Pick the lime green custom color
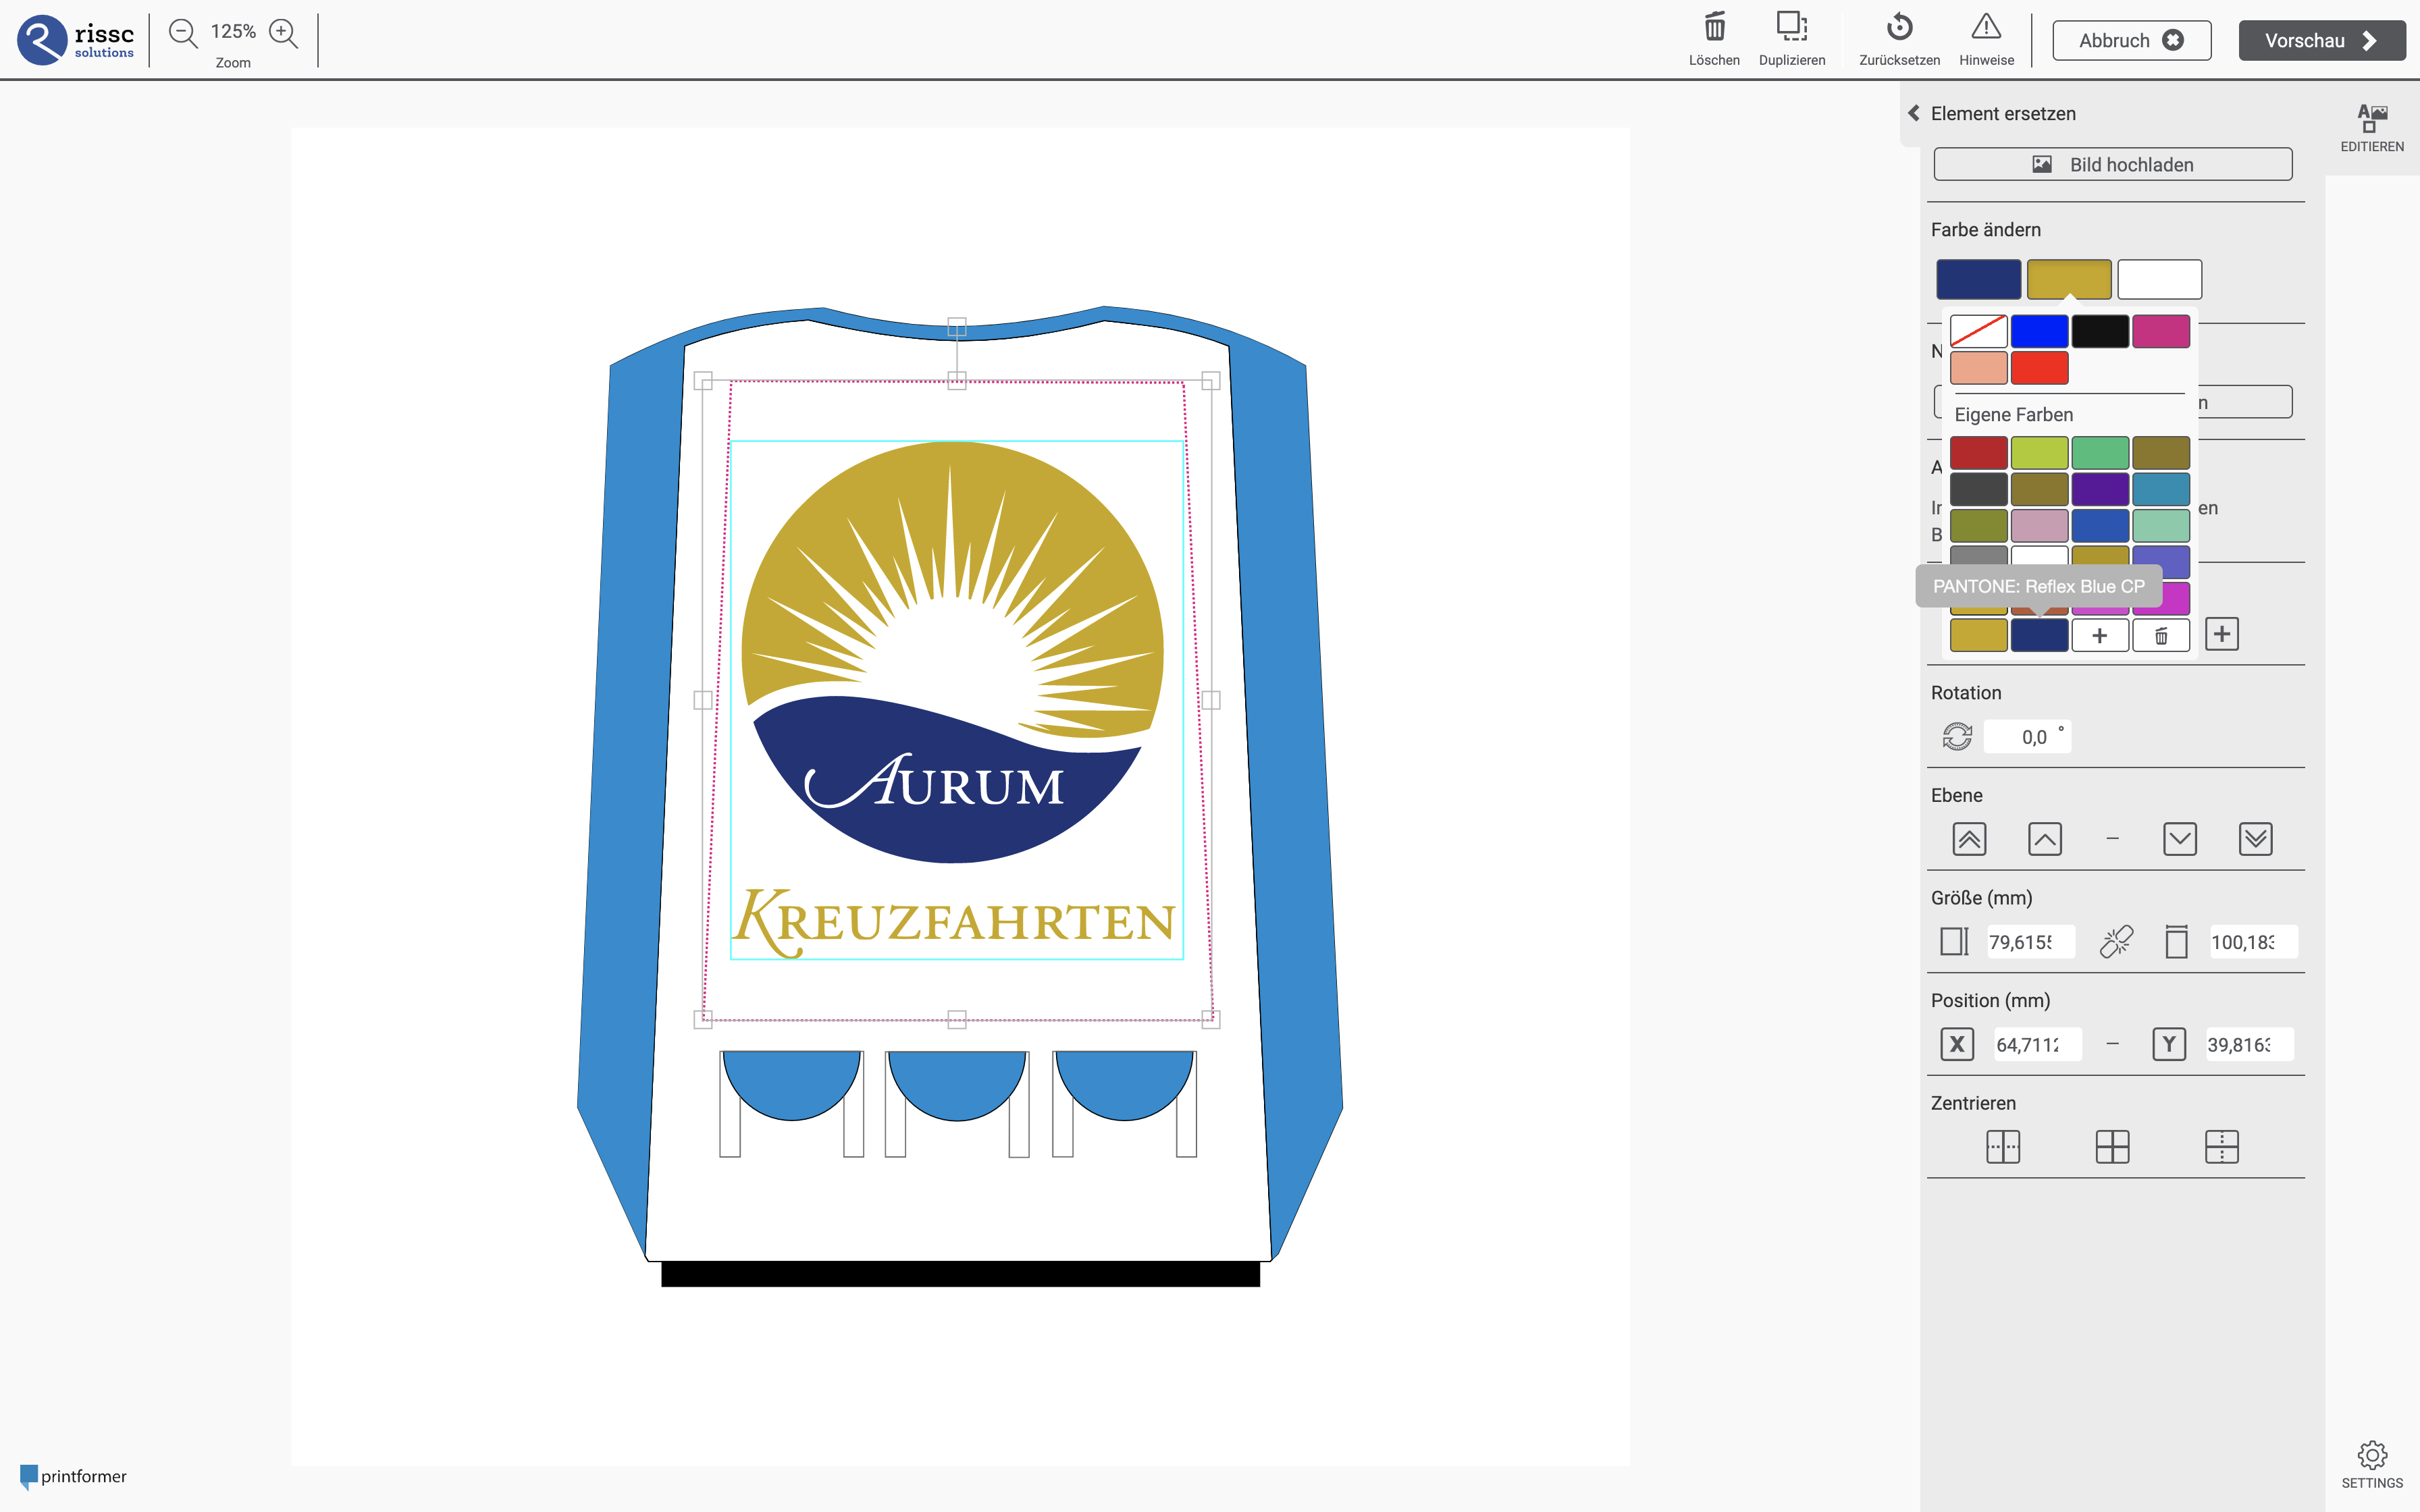2420x1512 pixels. (2039, 453)
